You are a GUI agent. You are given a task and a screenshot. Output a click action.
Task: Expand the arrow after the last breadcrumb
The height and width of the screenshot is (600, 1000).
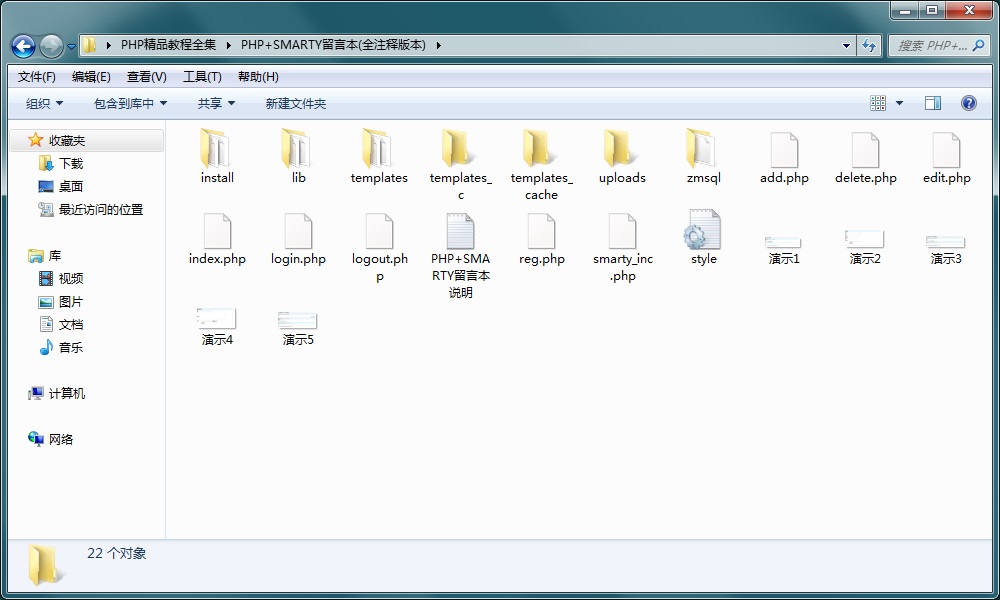(438, 45)
